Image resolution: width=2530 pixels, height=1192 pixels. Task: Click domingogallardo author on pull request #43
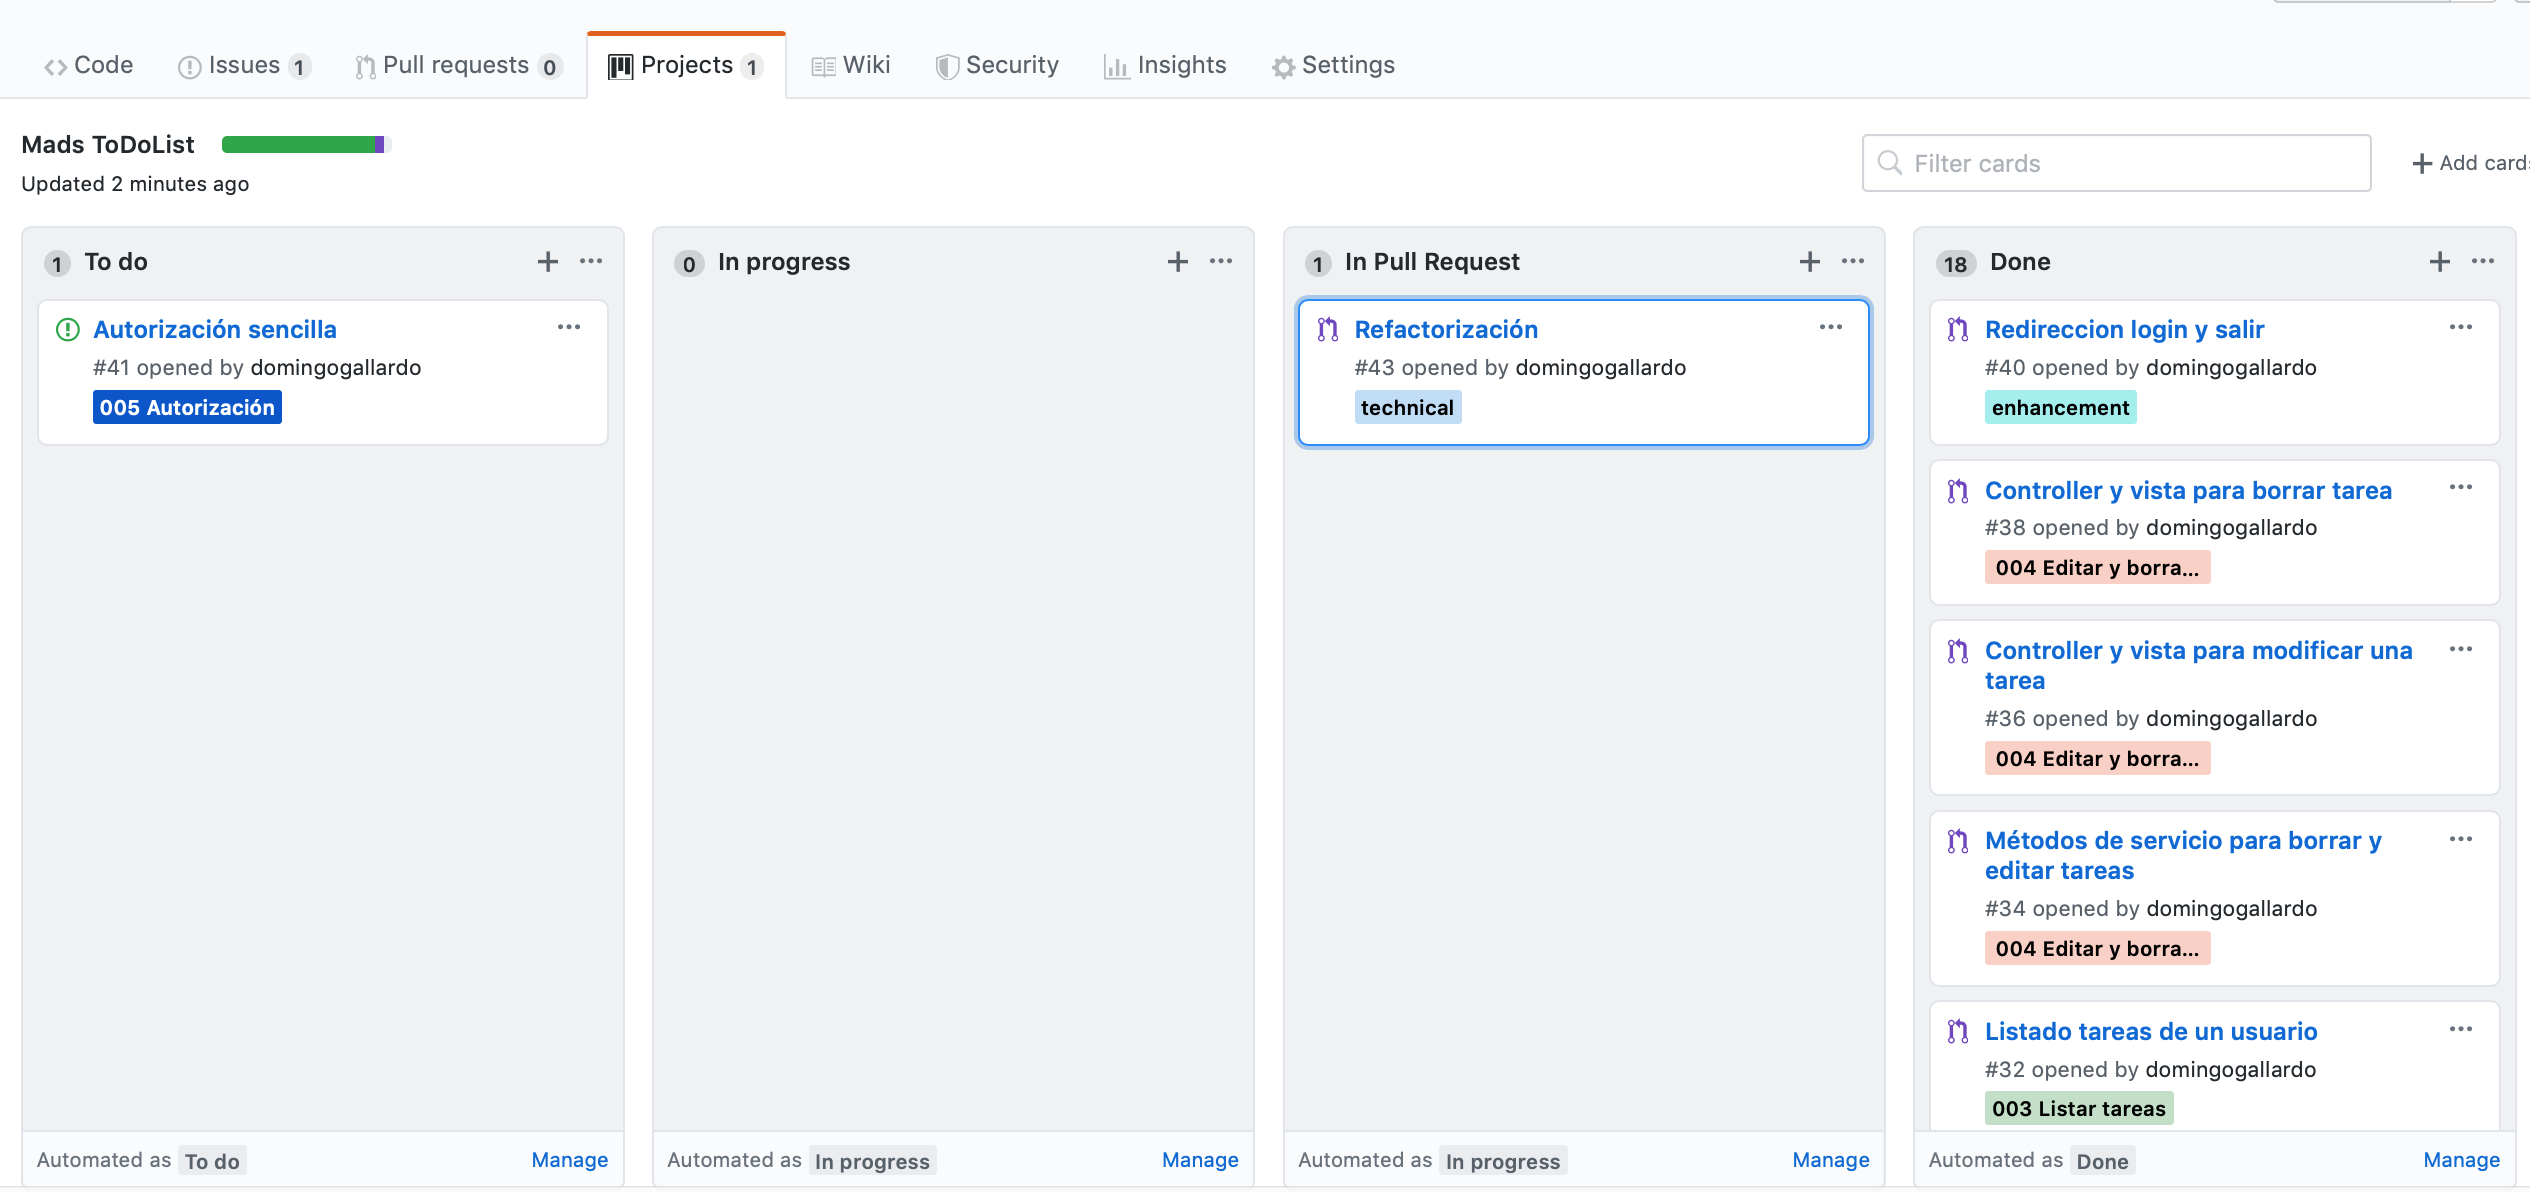coord(1601,368)
